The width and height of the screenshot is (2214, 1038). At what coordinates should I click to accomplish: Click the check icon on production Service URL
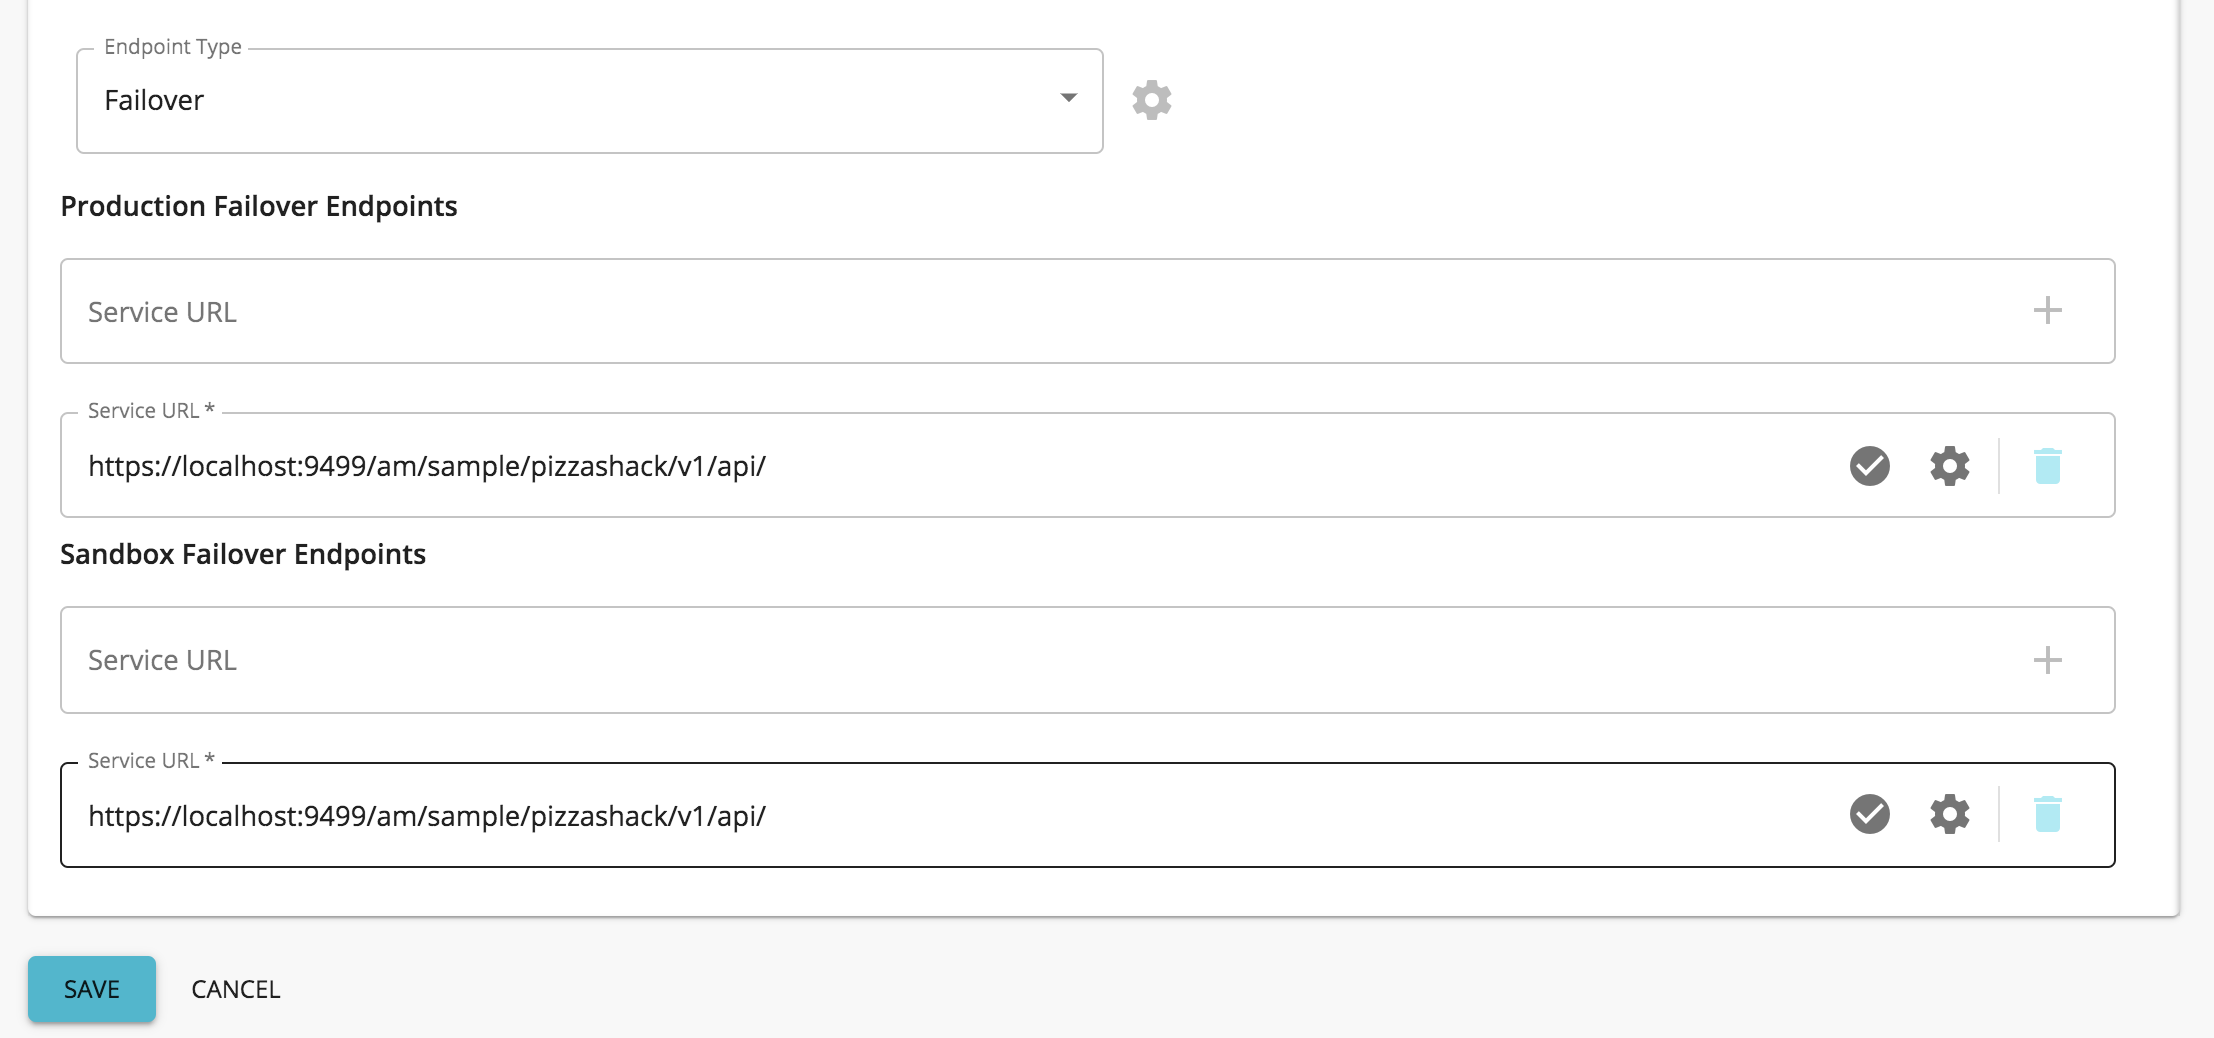tap(1868, 464)
